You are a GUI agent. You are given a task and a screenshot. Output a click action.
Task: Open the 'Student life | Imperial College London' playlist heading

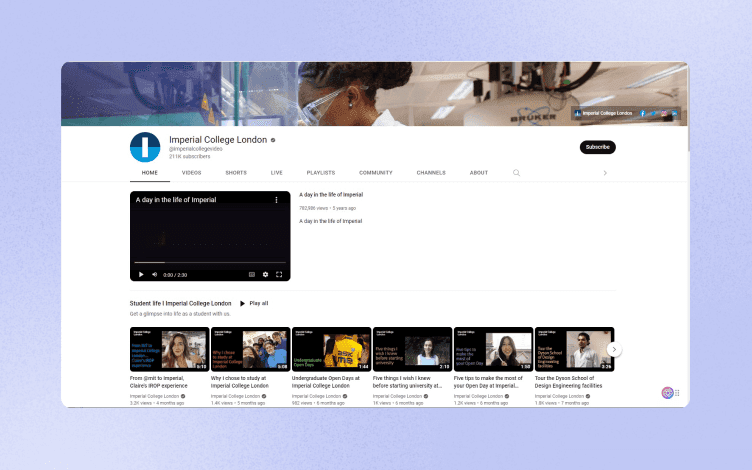click(x=180, y=304)
